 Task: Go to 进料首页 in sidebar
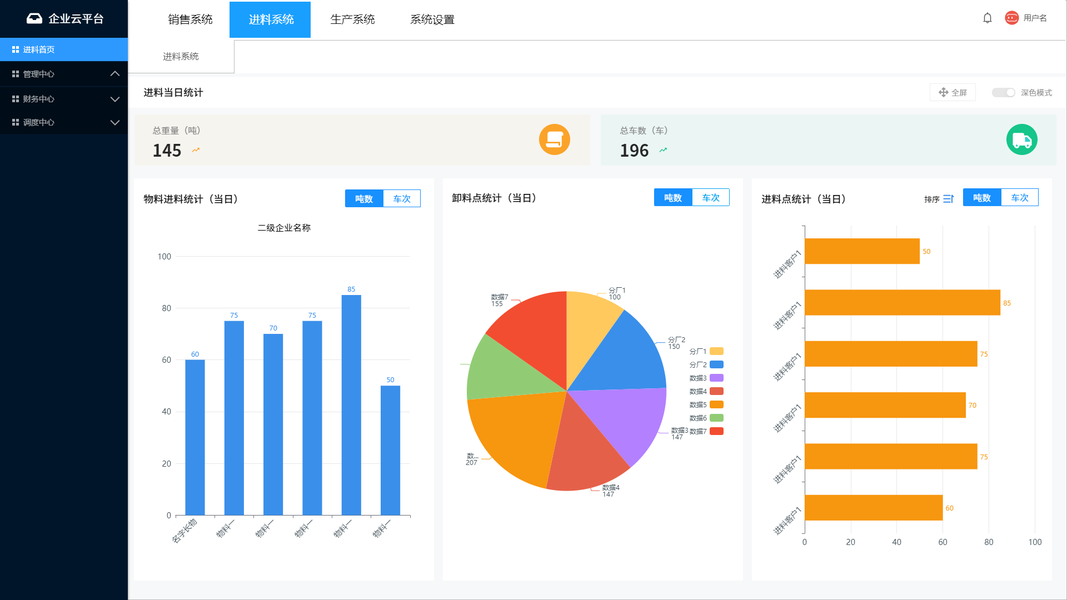64,50
